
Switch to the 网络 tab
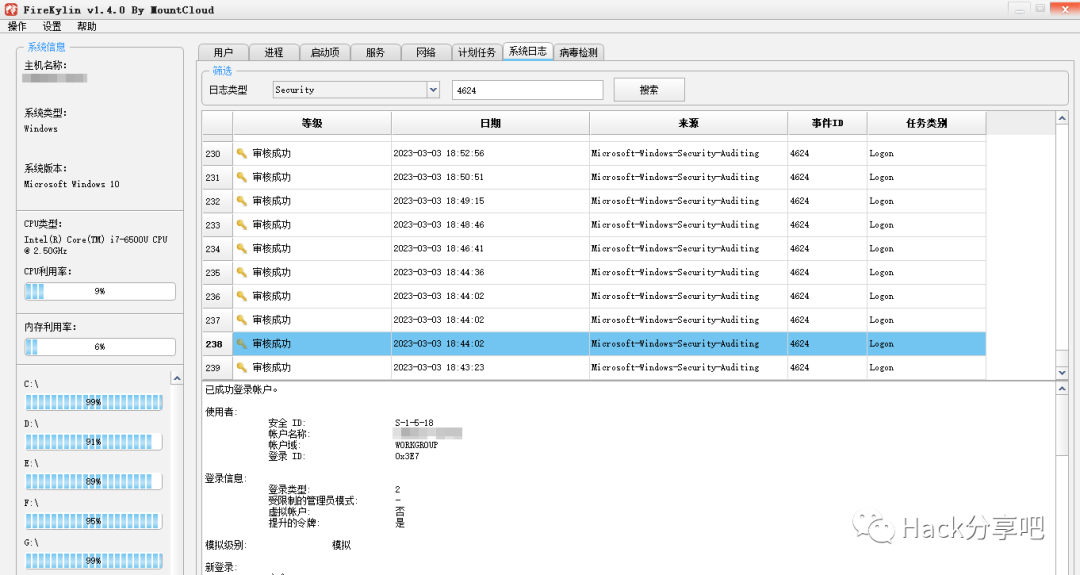tap(426, 52)
